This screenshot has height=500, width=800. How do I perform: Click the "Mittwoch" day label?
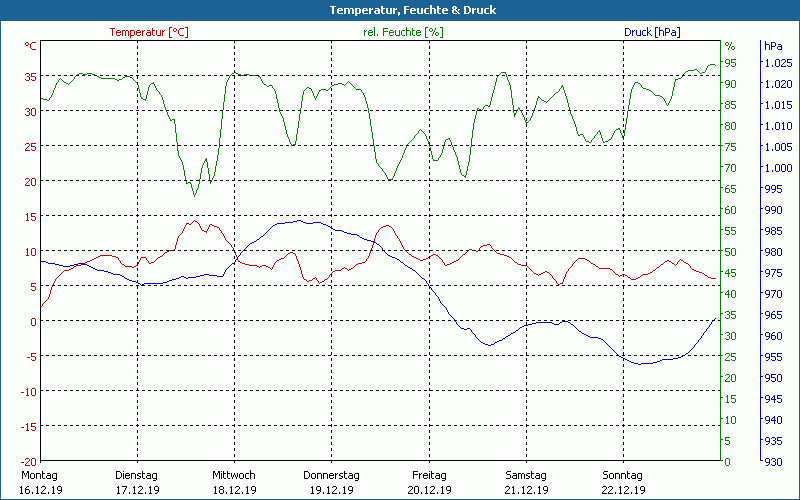pos(234,475)
